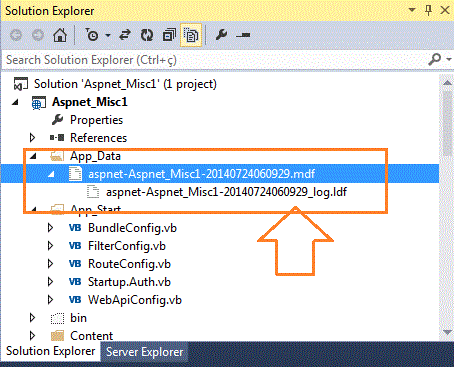Expand the References node
This screenshot has height=367, width=454.
[32, 138]
